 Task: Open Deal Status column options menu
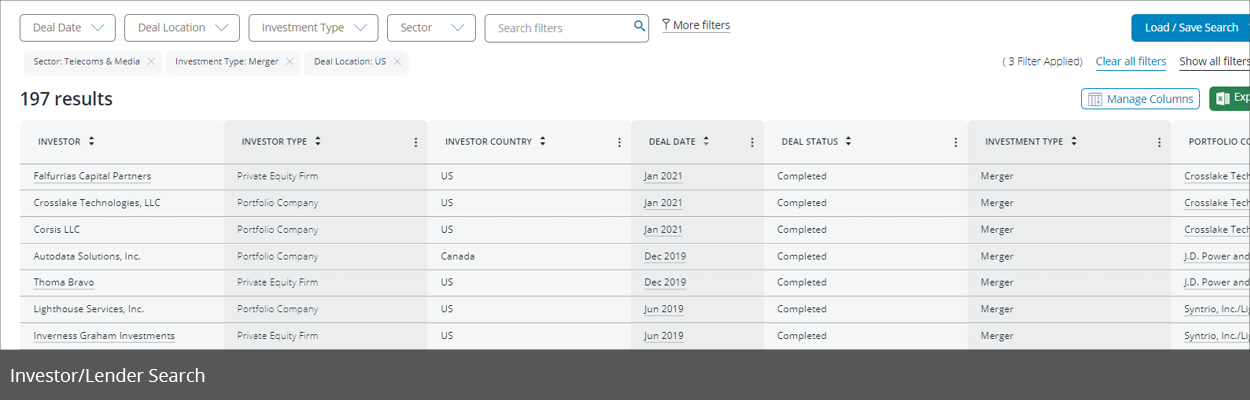click(955, 142)
